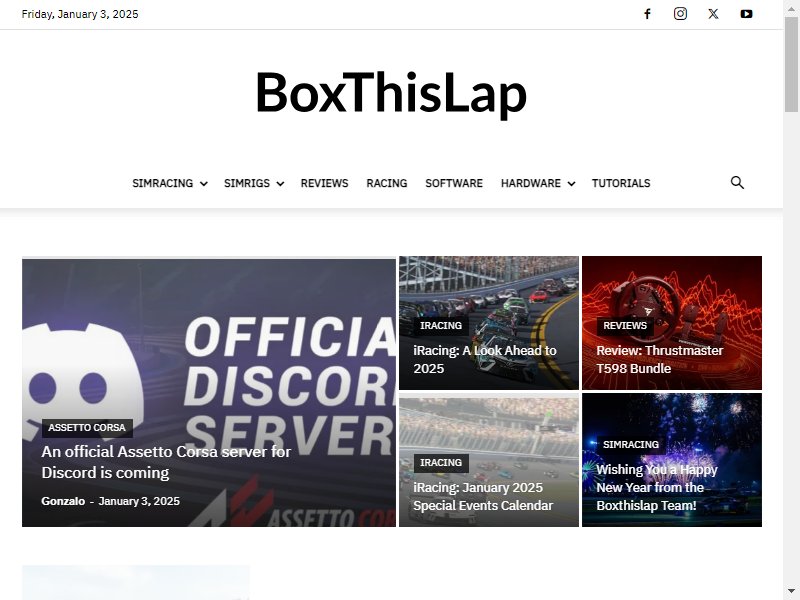Click the page scrollbar thumb
Viewport: 800px width, 600px height.
(791, 64)
